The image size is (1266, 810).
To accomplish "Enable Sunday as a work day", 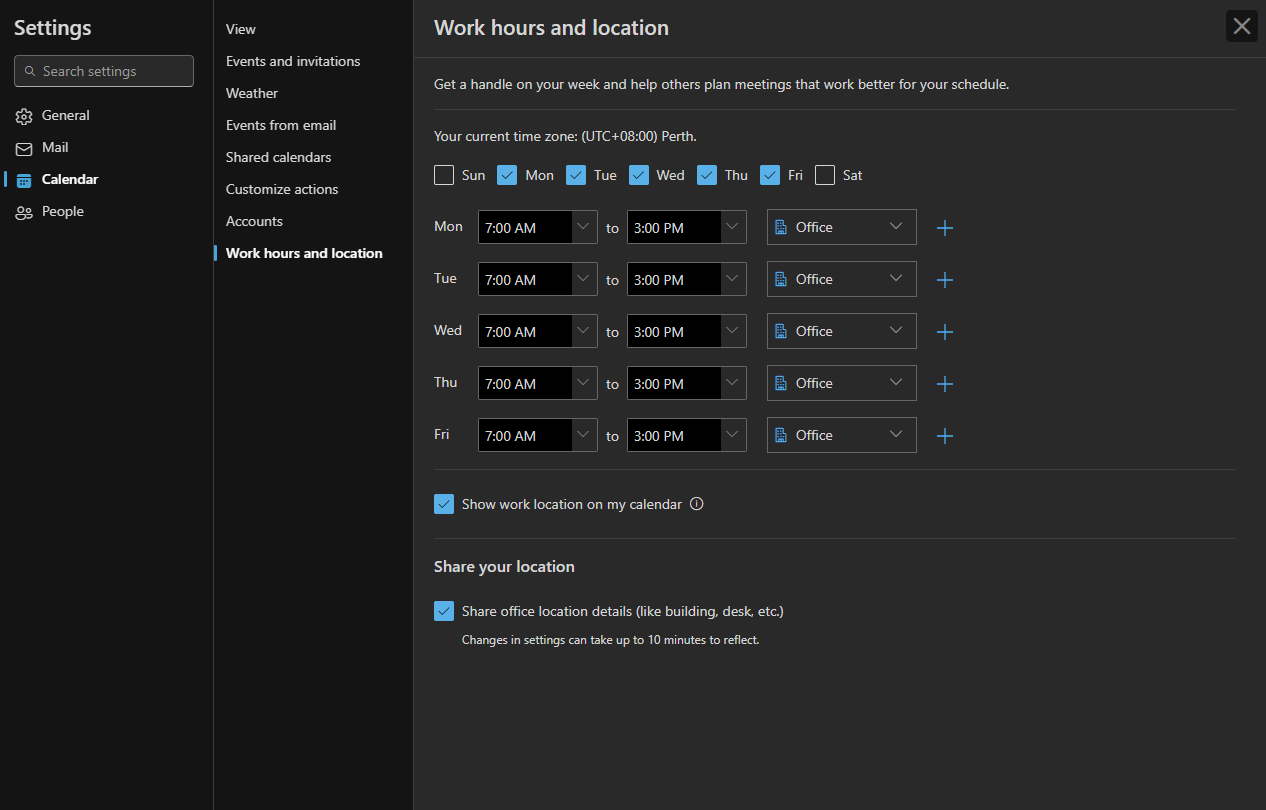I will pyautogui.click(x=444, y=175).
